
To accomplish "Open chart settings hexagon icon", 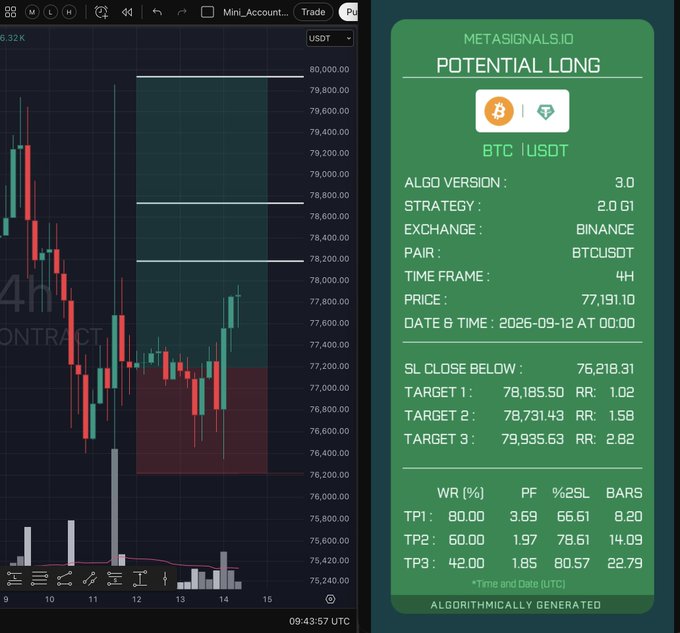I will (330, 599).
